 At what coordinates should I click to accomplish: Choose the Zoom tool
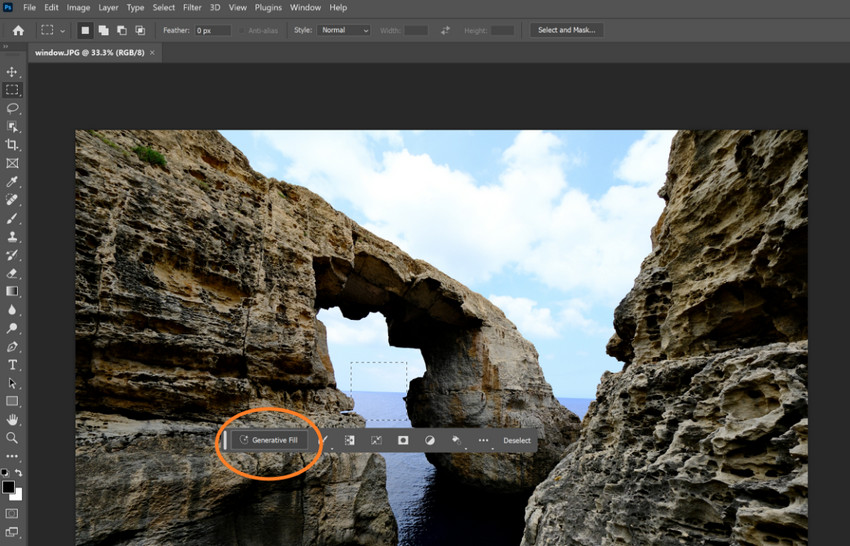[12, 437]
